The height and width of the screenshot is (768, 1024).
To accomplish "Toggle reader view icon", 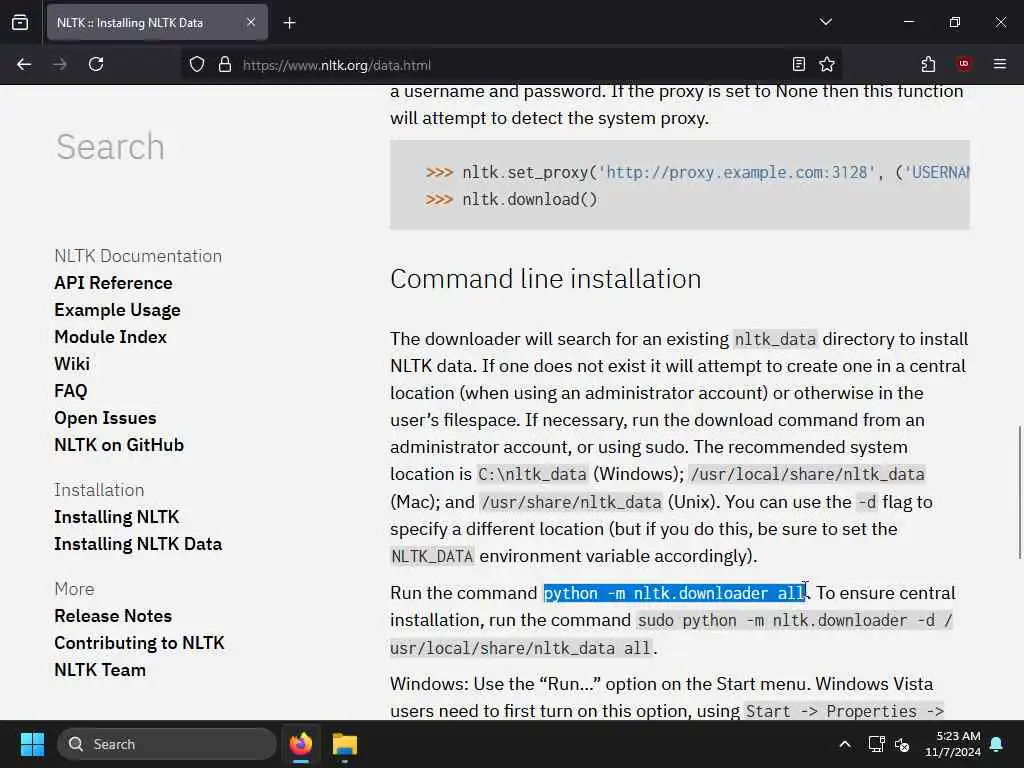I will pyautogui.click(x=799, y=64).
